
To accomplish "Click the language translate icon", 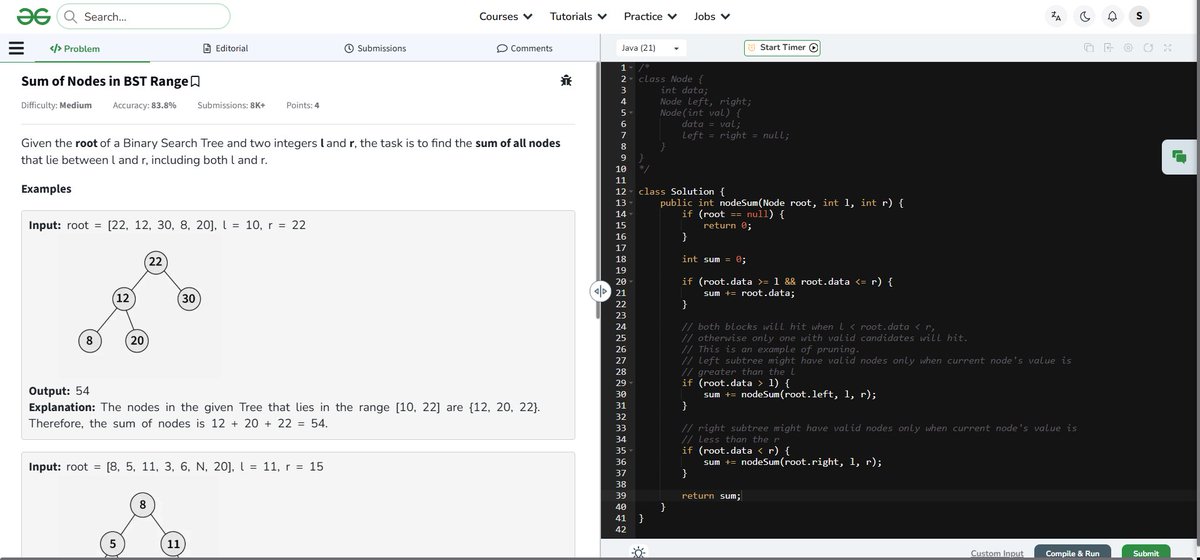I will pyautogui.click(x=1057, y=16).
